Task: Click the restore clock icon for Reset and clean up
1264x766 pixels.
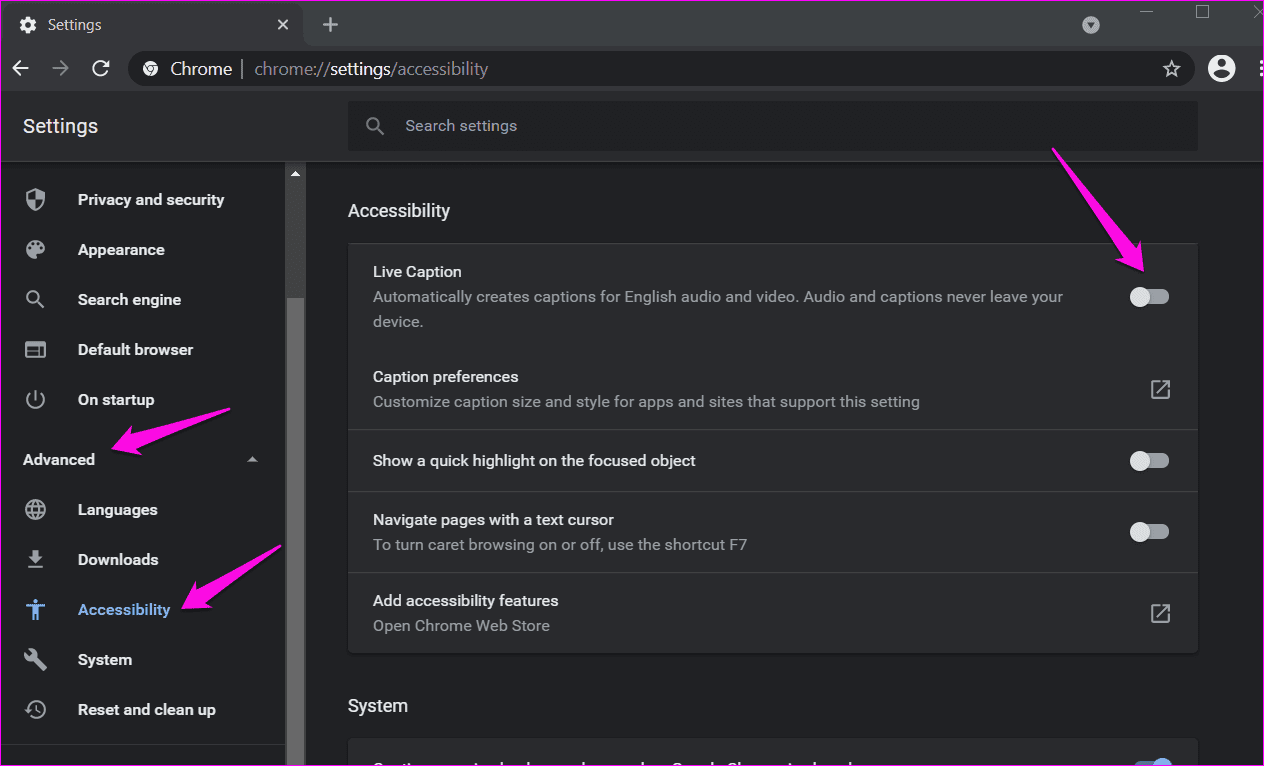Action: tap(35, 710)
